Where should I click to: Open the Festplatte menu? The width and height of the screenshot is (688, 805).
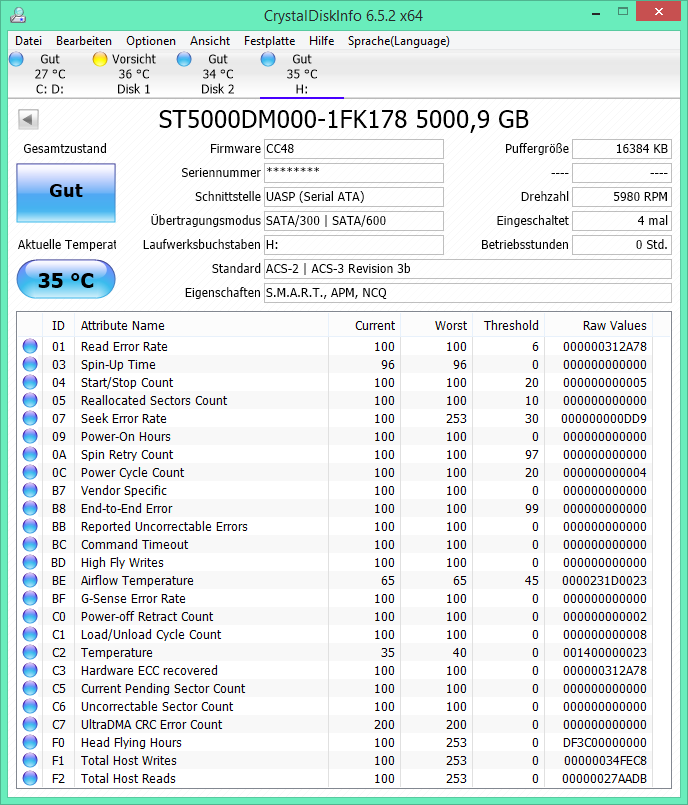point(270,41)
